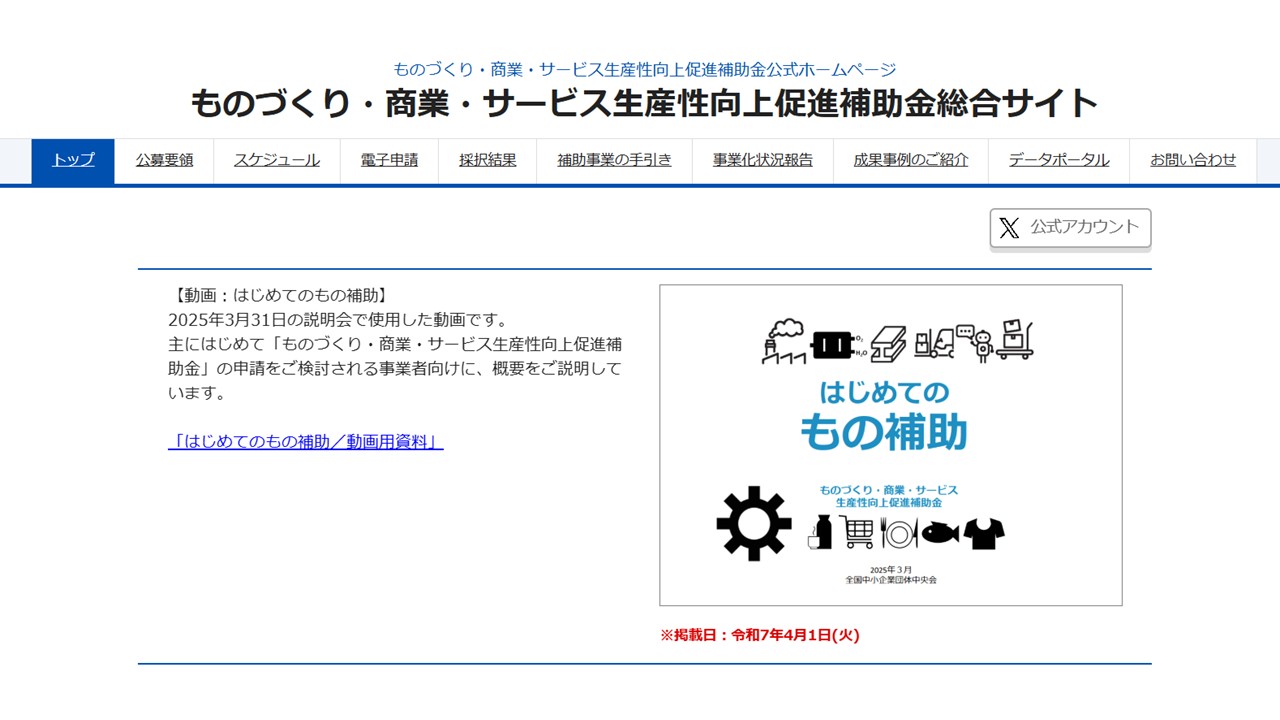Viewport: 1280px width, 720px height.
Task: Click the text 2025年3月31日の説明会で使用した動画です。
Action: pos(338,320)
